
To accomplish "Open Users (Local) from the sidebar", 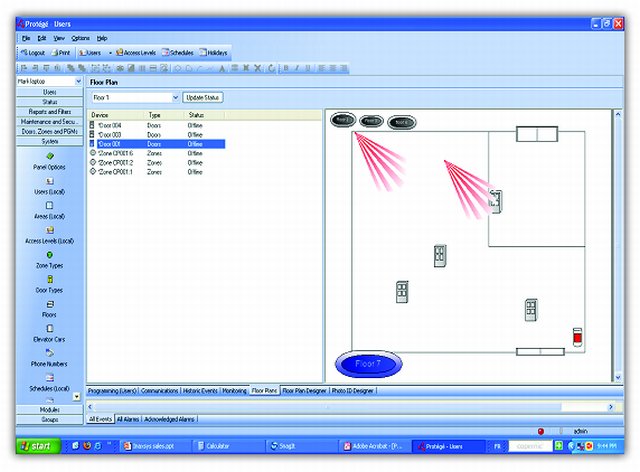I will (x=49, y=180).
